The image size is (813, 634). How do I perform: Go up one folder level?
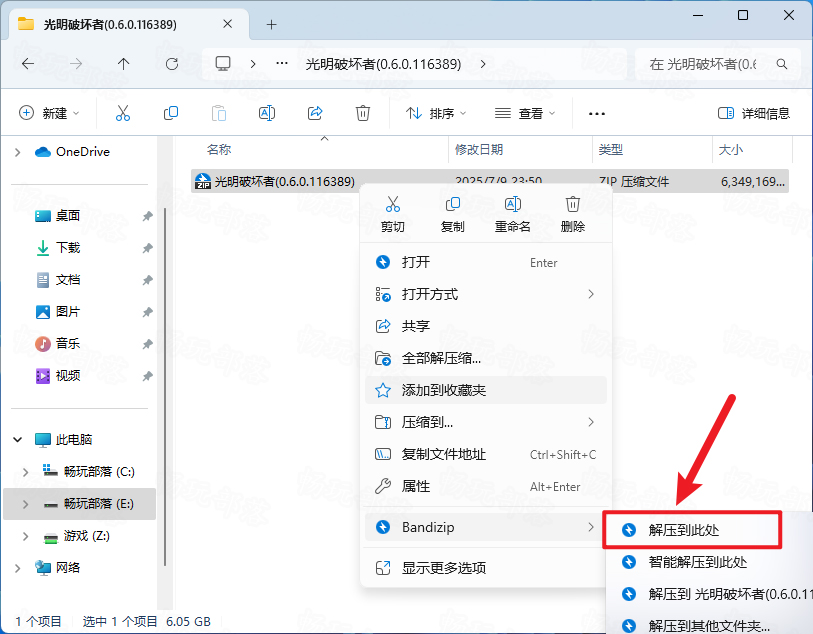click(123, 64)
